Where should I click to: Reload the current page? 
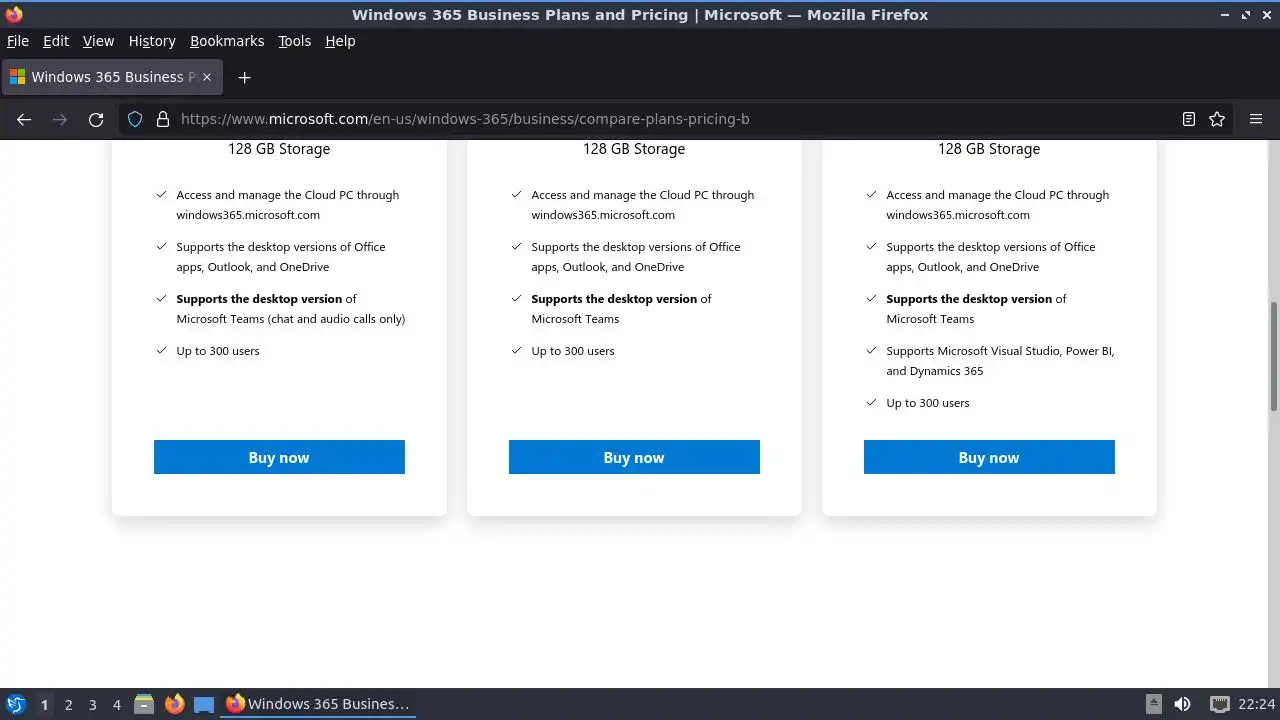(x=96, y=119)
